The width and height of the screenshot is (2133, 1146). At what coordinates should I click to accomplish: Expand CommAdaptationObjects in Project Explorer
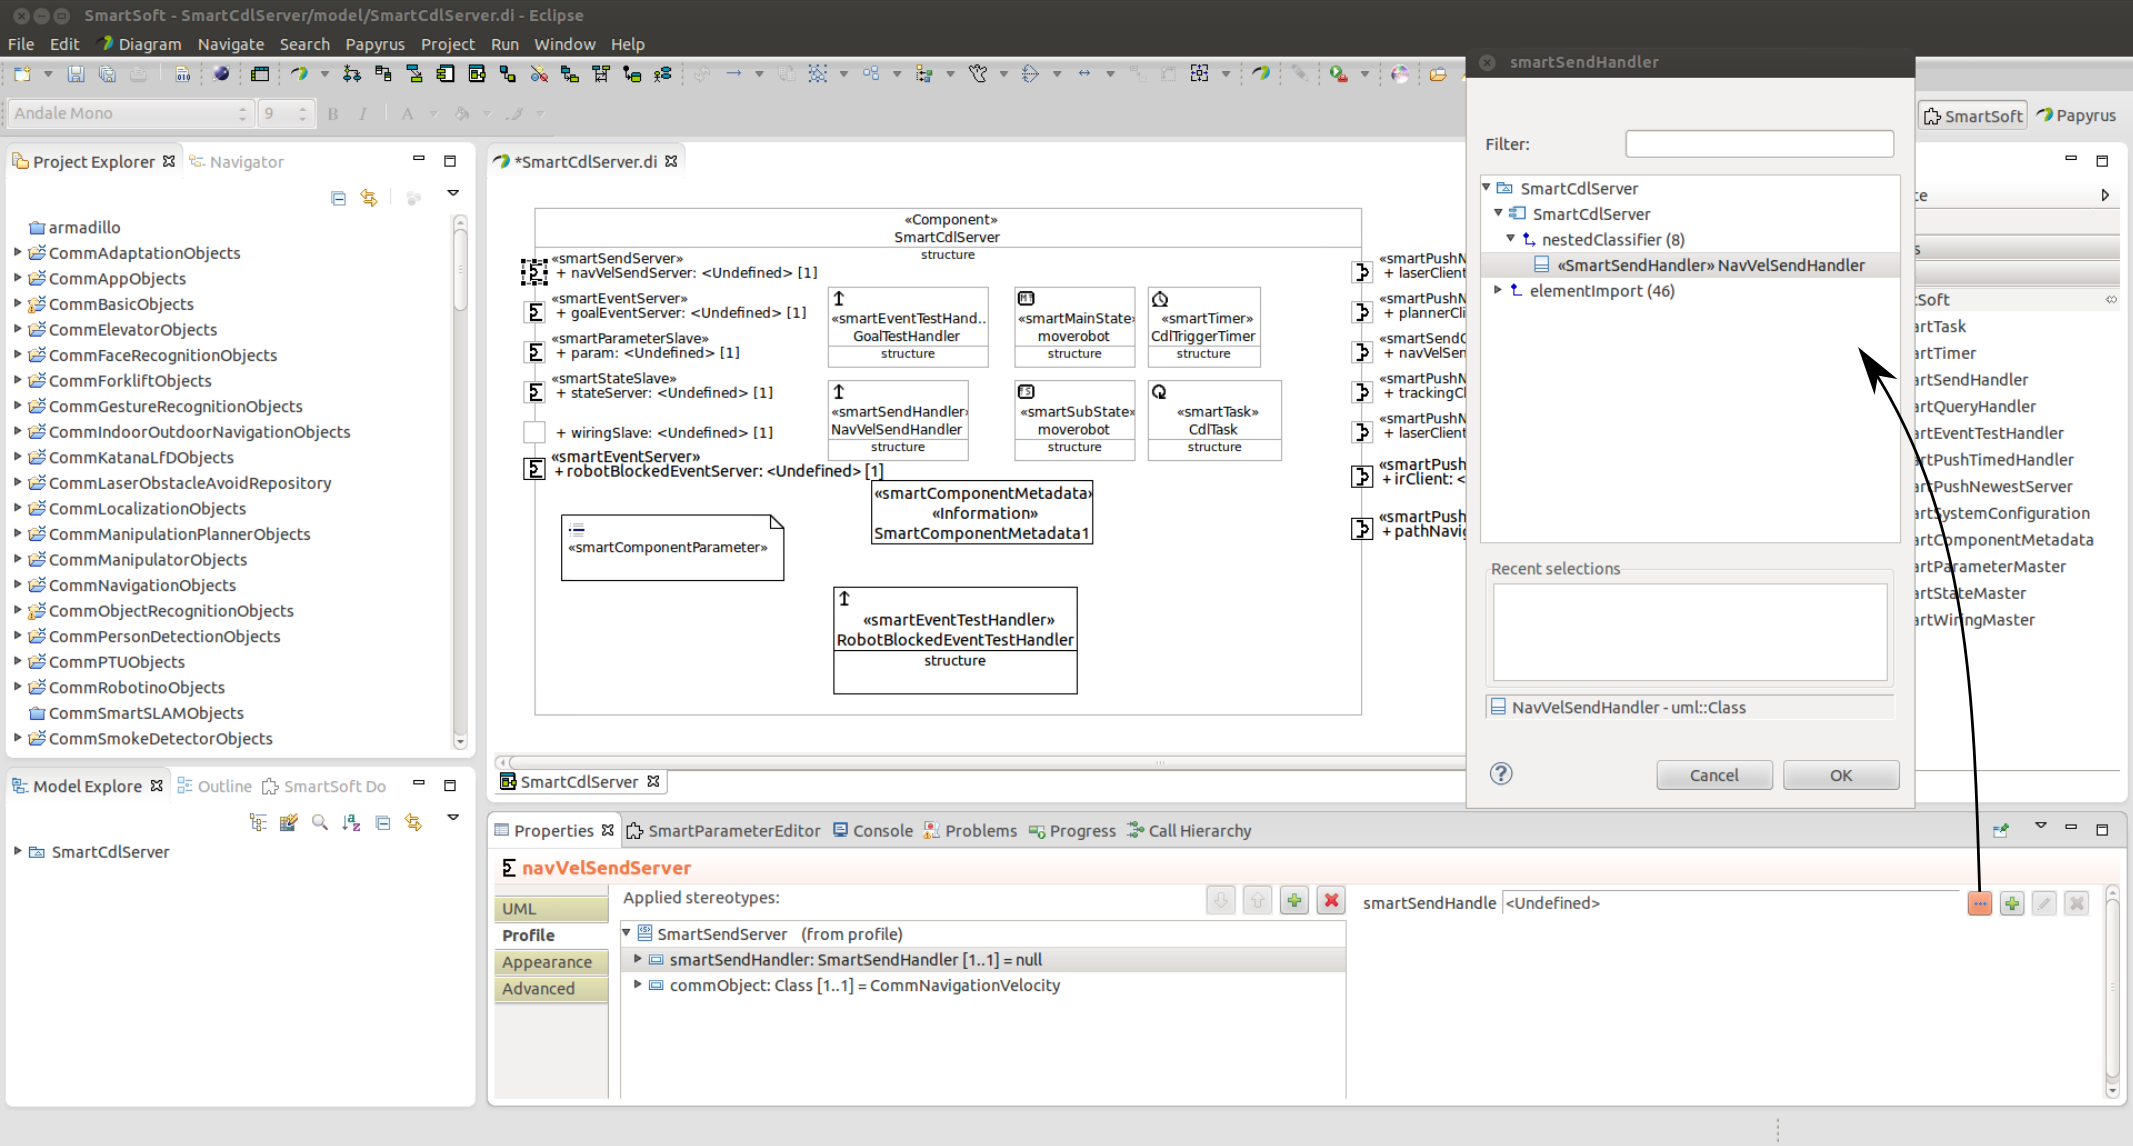pyautogui.click(x=17, y=252)
